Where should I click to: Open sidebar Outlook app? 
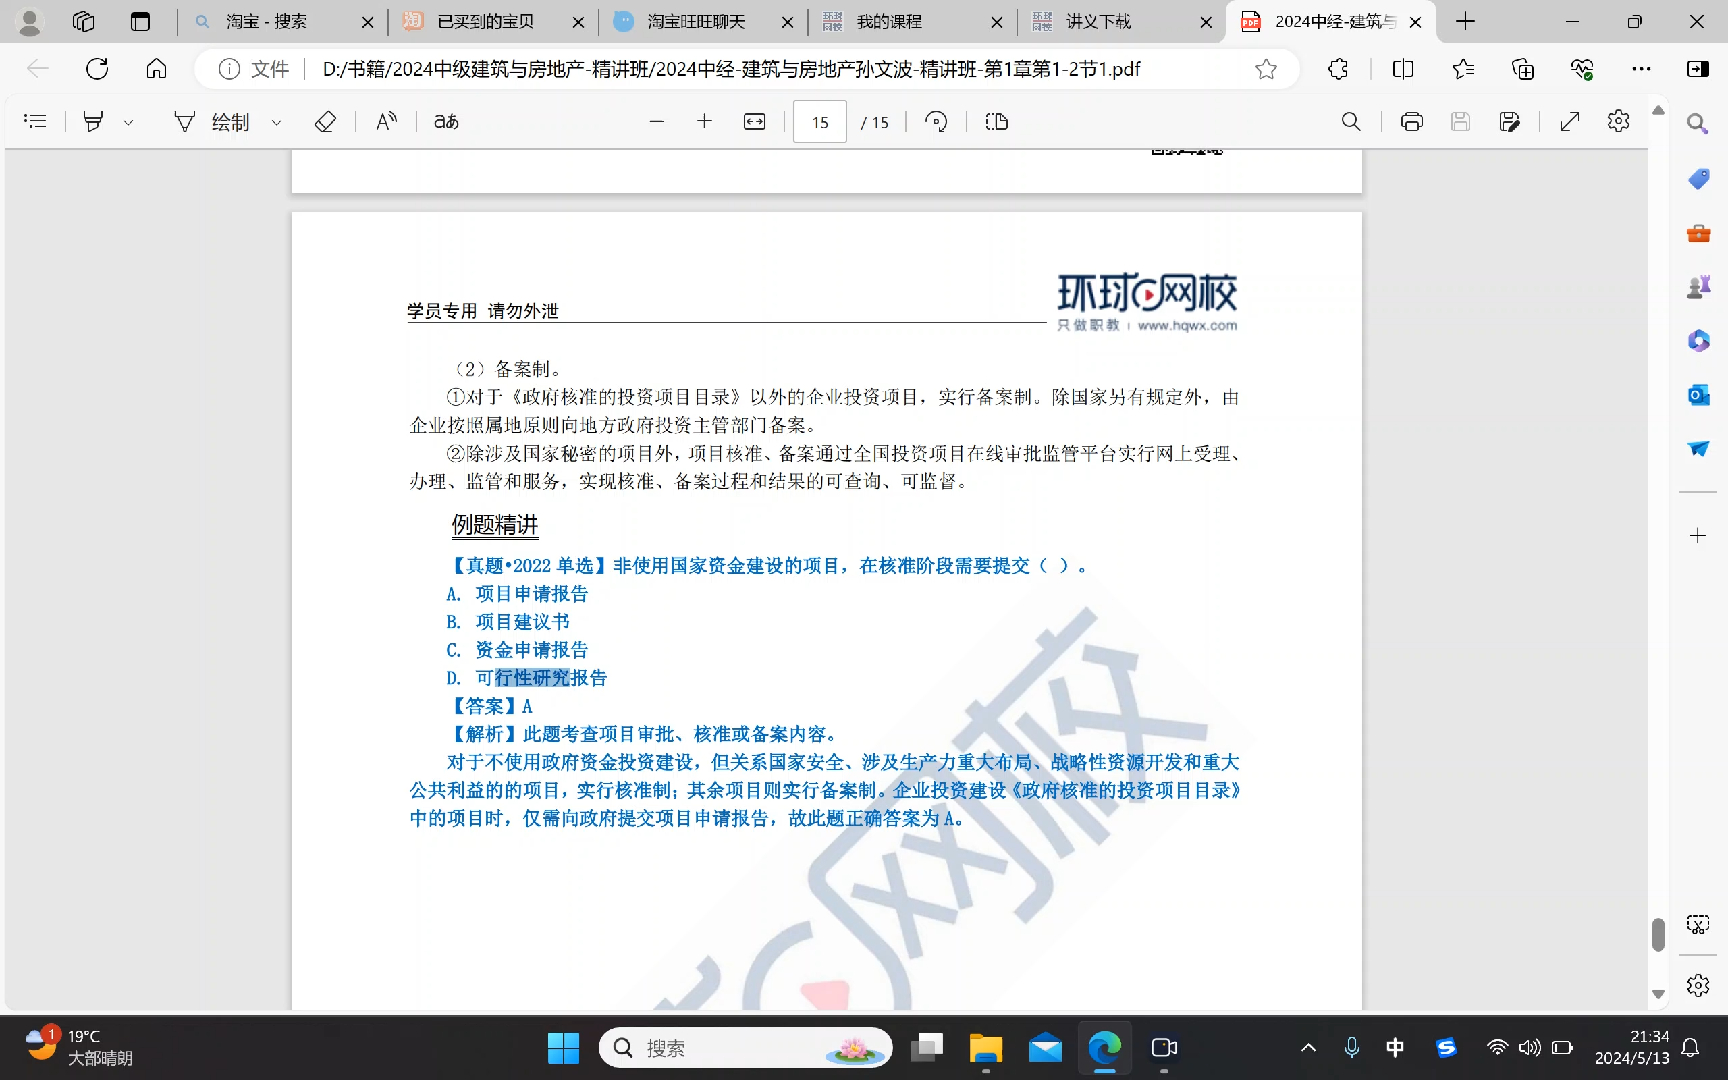(x=1698, y=395)
